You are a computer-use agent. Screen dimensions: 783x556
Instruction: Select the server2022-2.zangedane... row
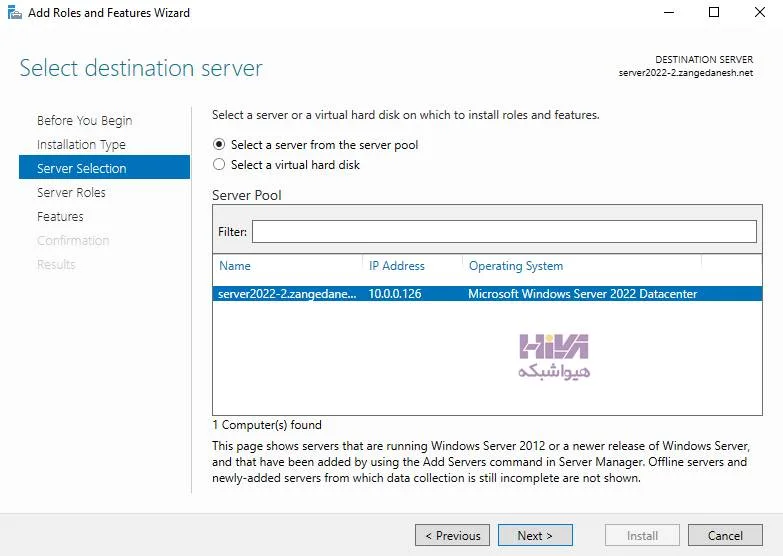pyautogui.click(x=487, y=294)
